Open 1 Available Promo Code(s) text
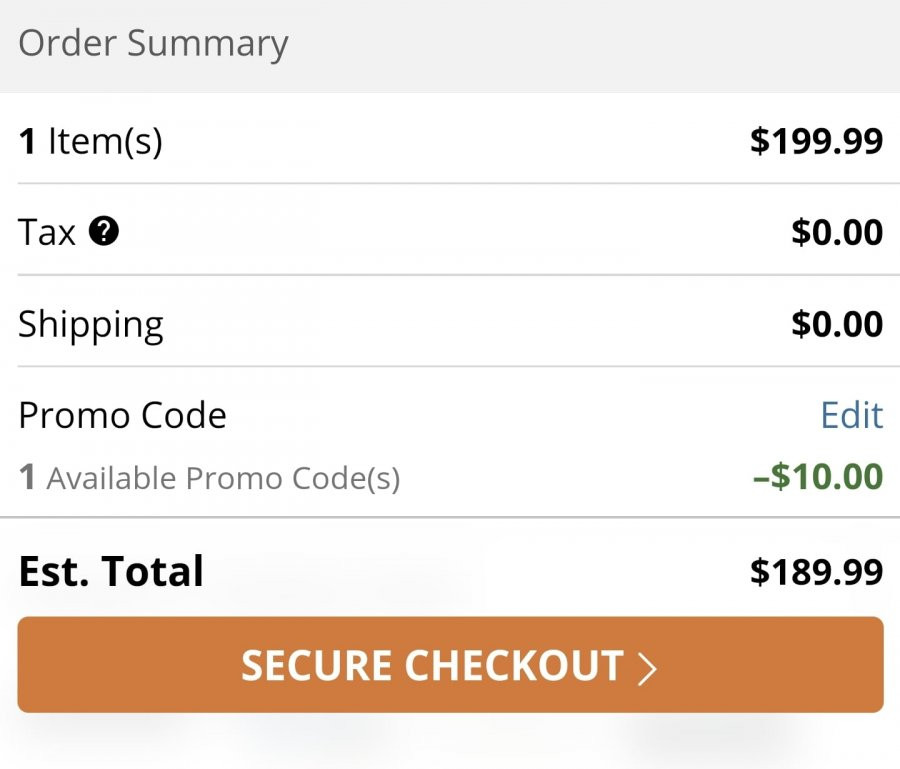The image size is (900, 769). tap(210, 478)
